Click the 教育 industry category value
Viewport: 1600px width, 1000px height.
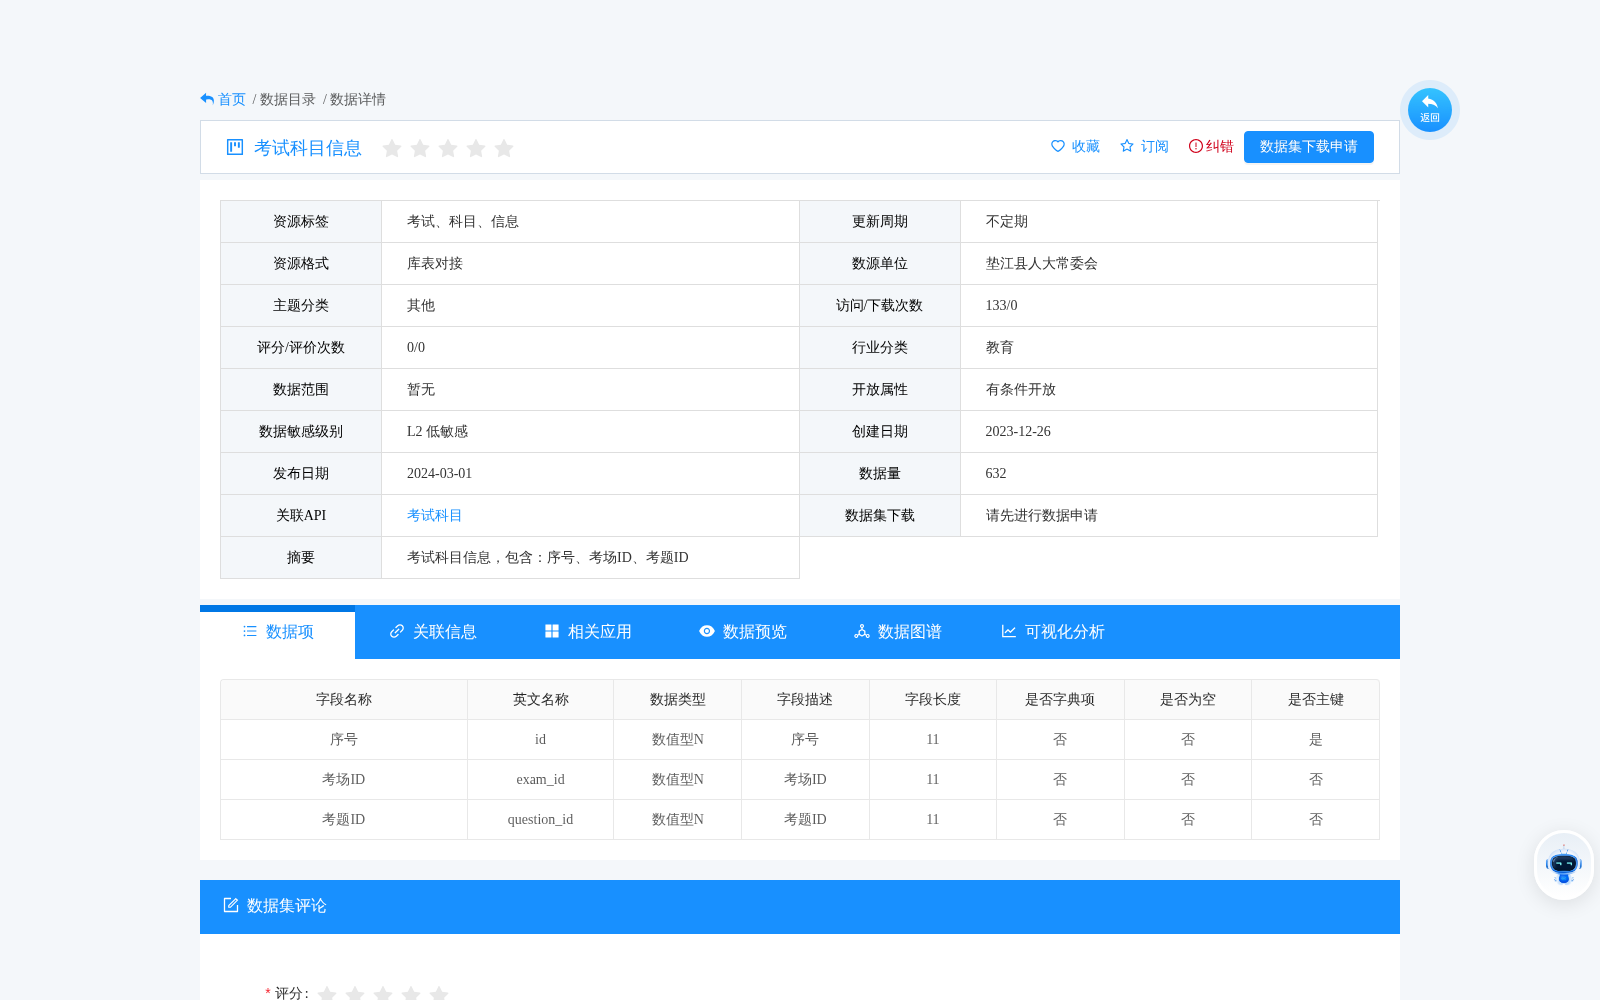click(x=1000, y=348)
